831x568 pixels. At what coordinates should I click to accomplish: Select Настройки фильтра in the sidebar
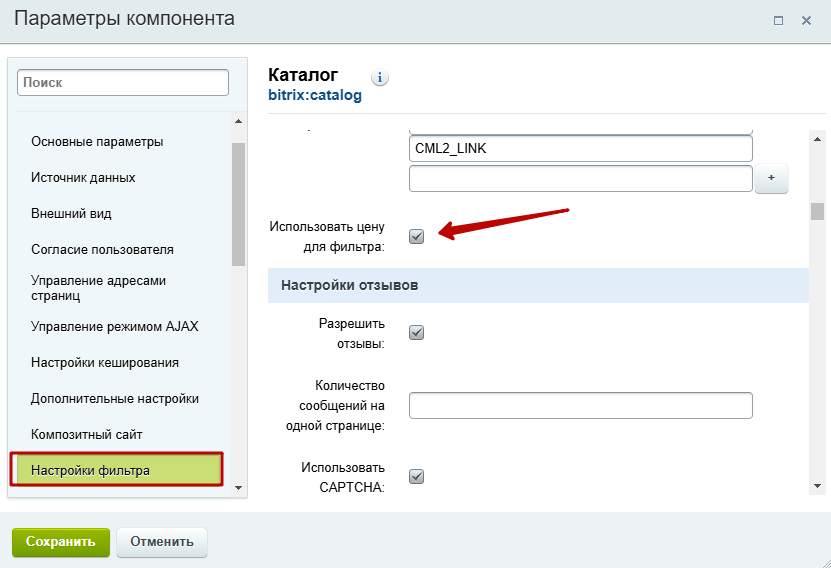click(117, 469)
